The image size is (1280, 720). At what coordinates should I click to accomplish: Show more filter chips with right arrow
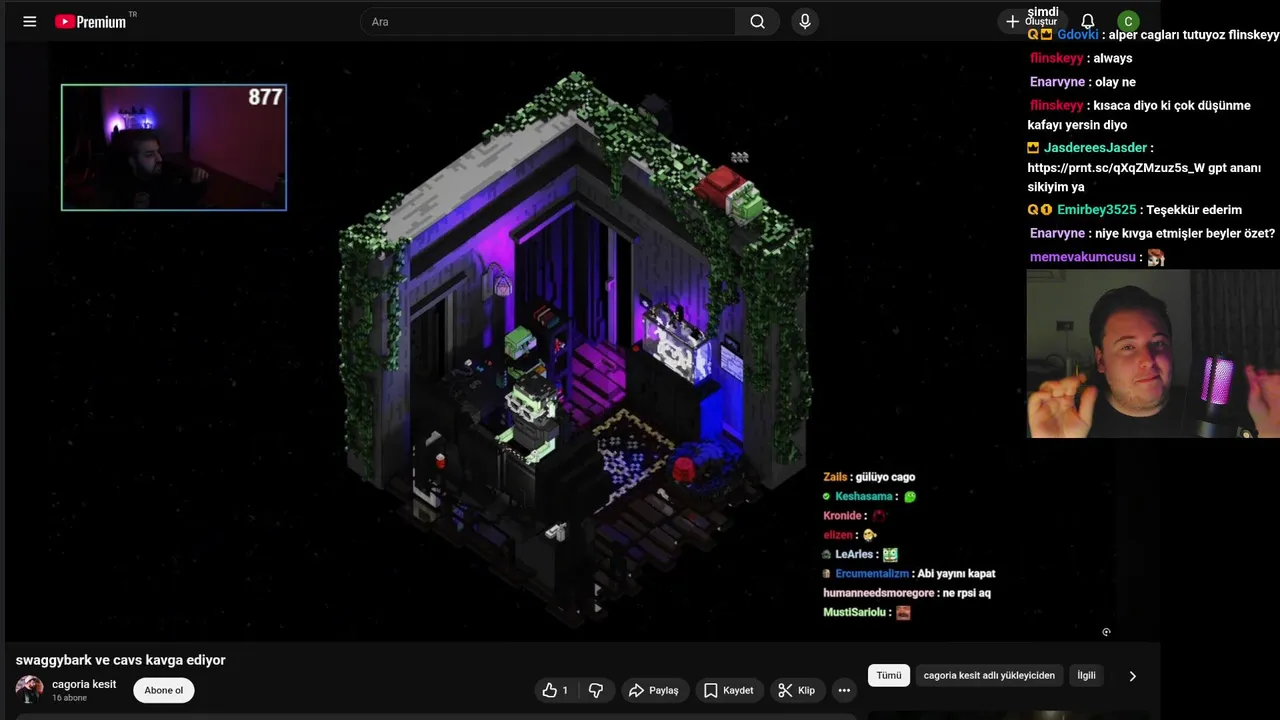coord(1132,676)
